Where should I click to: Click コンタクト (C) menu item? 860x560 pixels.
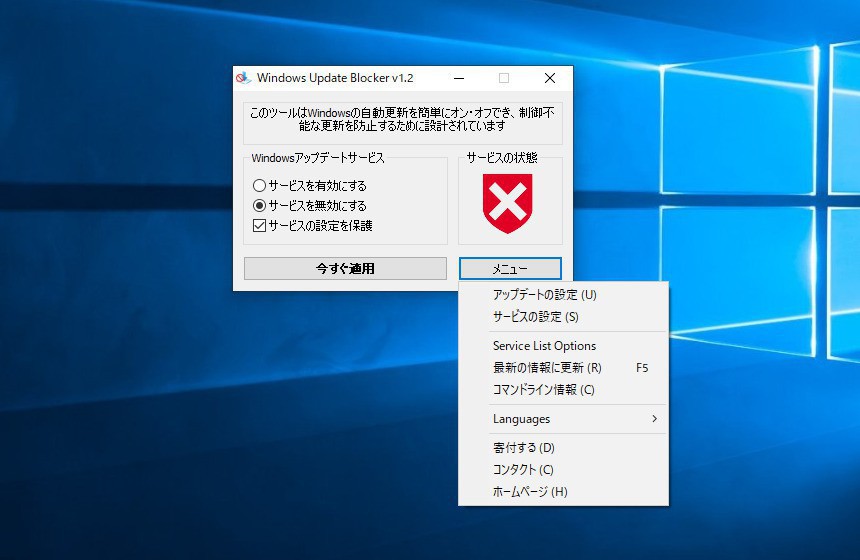pos(563,470)
